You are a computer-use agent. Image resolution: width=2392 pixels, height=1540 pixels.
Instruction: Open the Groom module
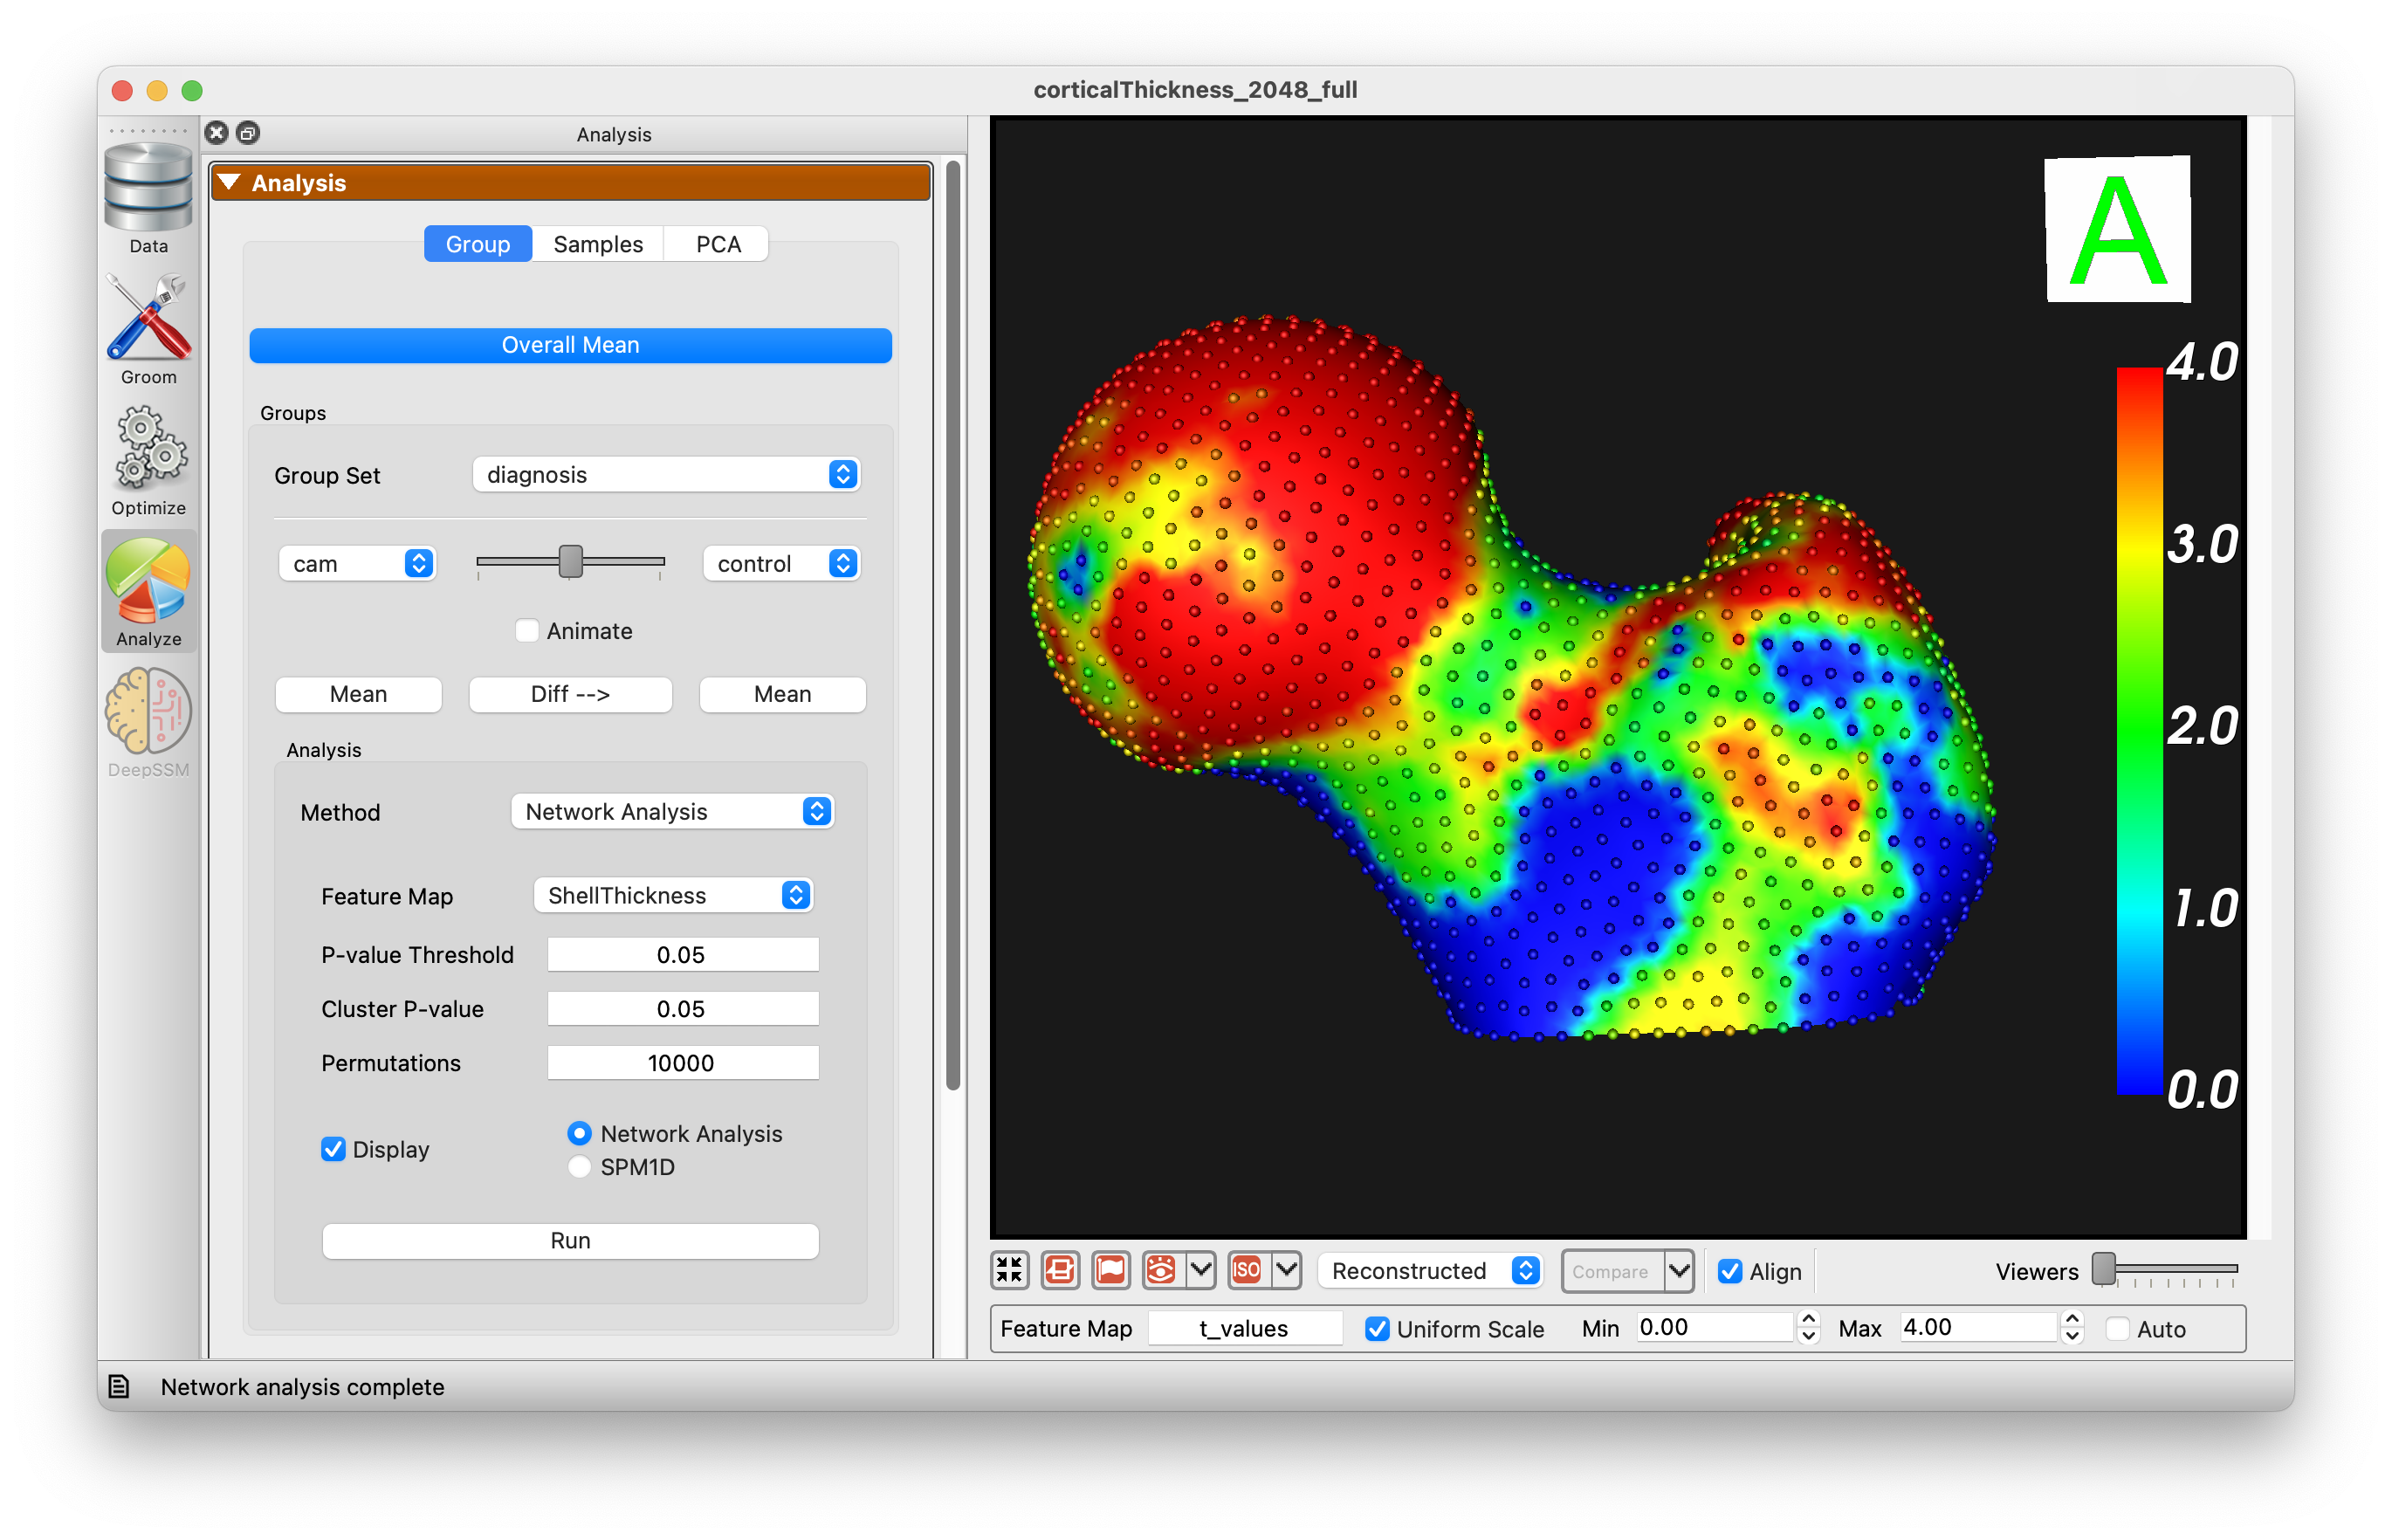point(148,329)
